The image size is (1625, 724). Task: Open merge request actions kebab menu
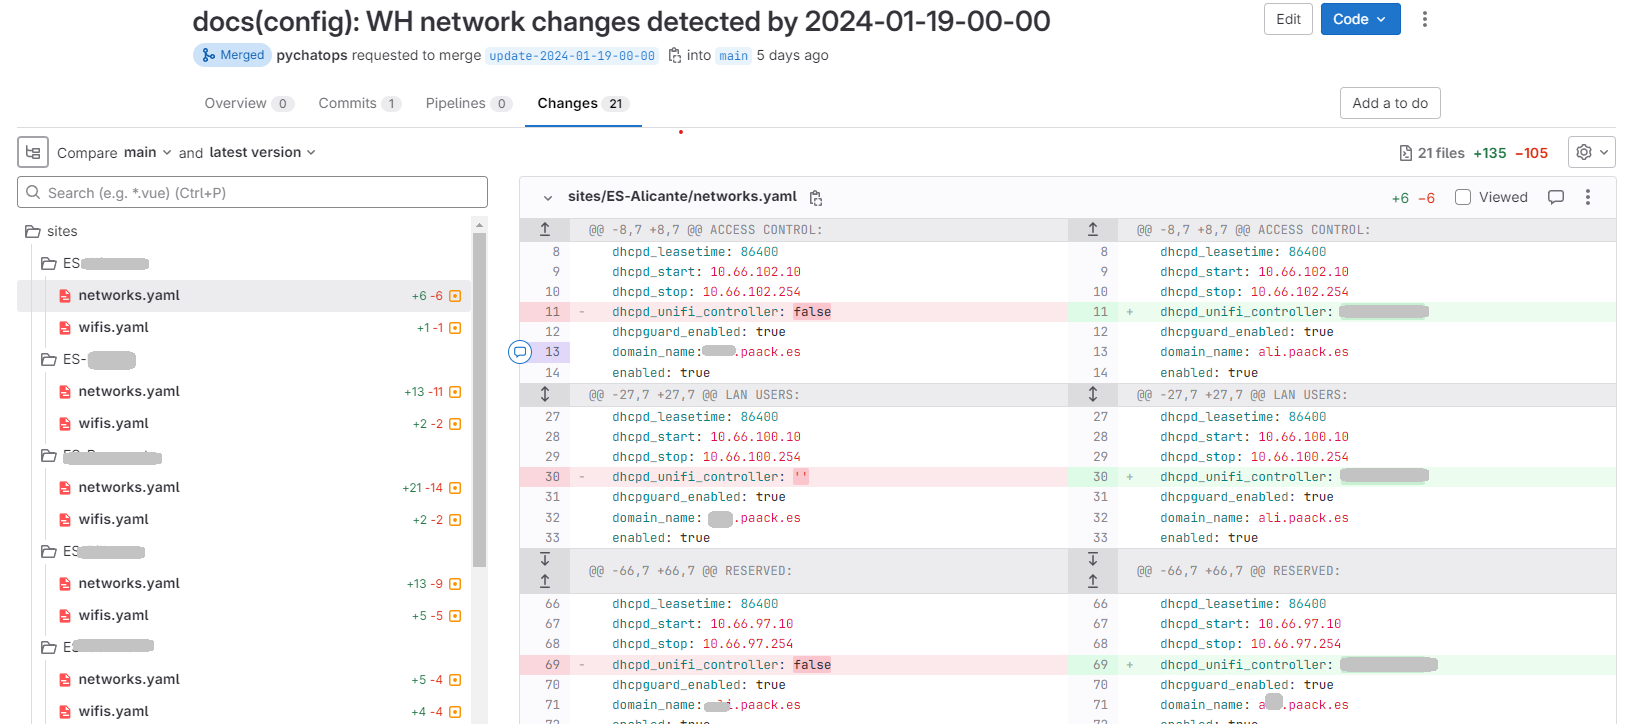pos(1425,19)
